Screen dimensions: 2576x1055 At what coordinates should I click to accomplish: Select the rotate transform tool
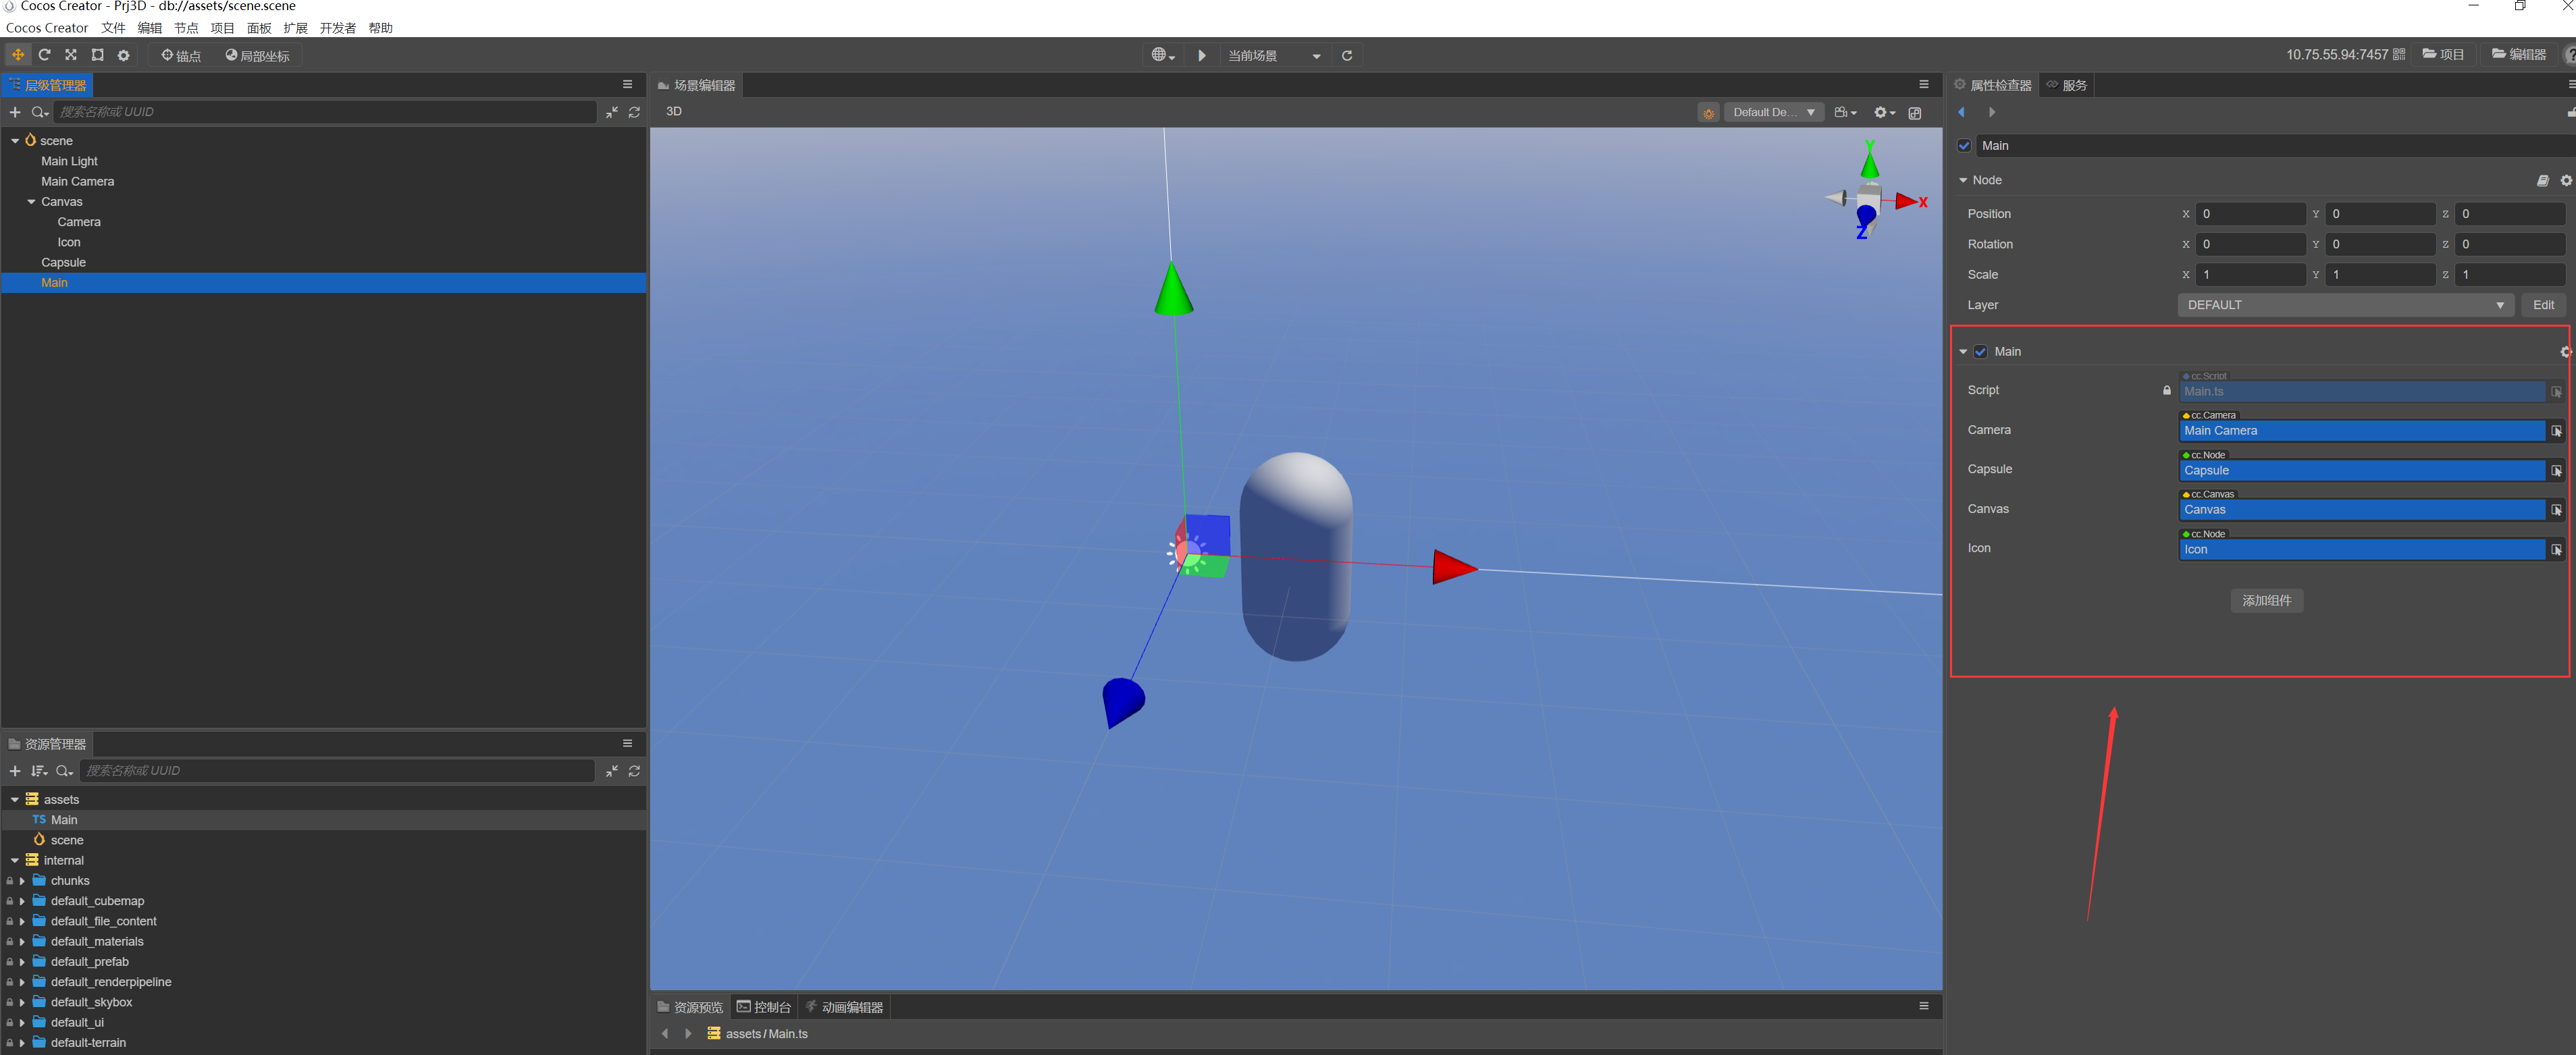(x=44, y=55)
